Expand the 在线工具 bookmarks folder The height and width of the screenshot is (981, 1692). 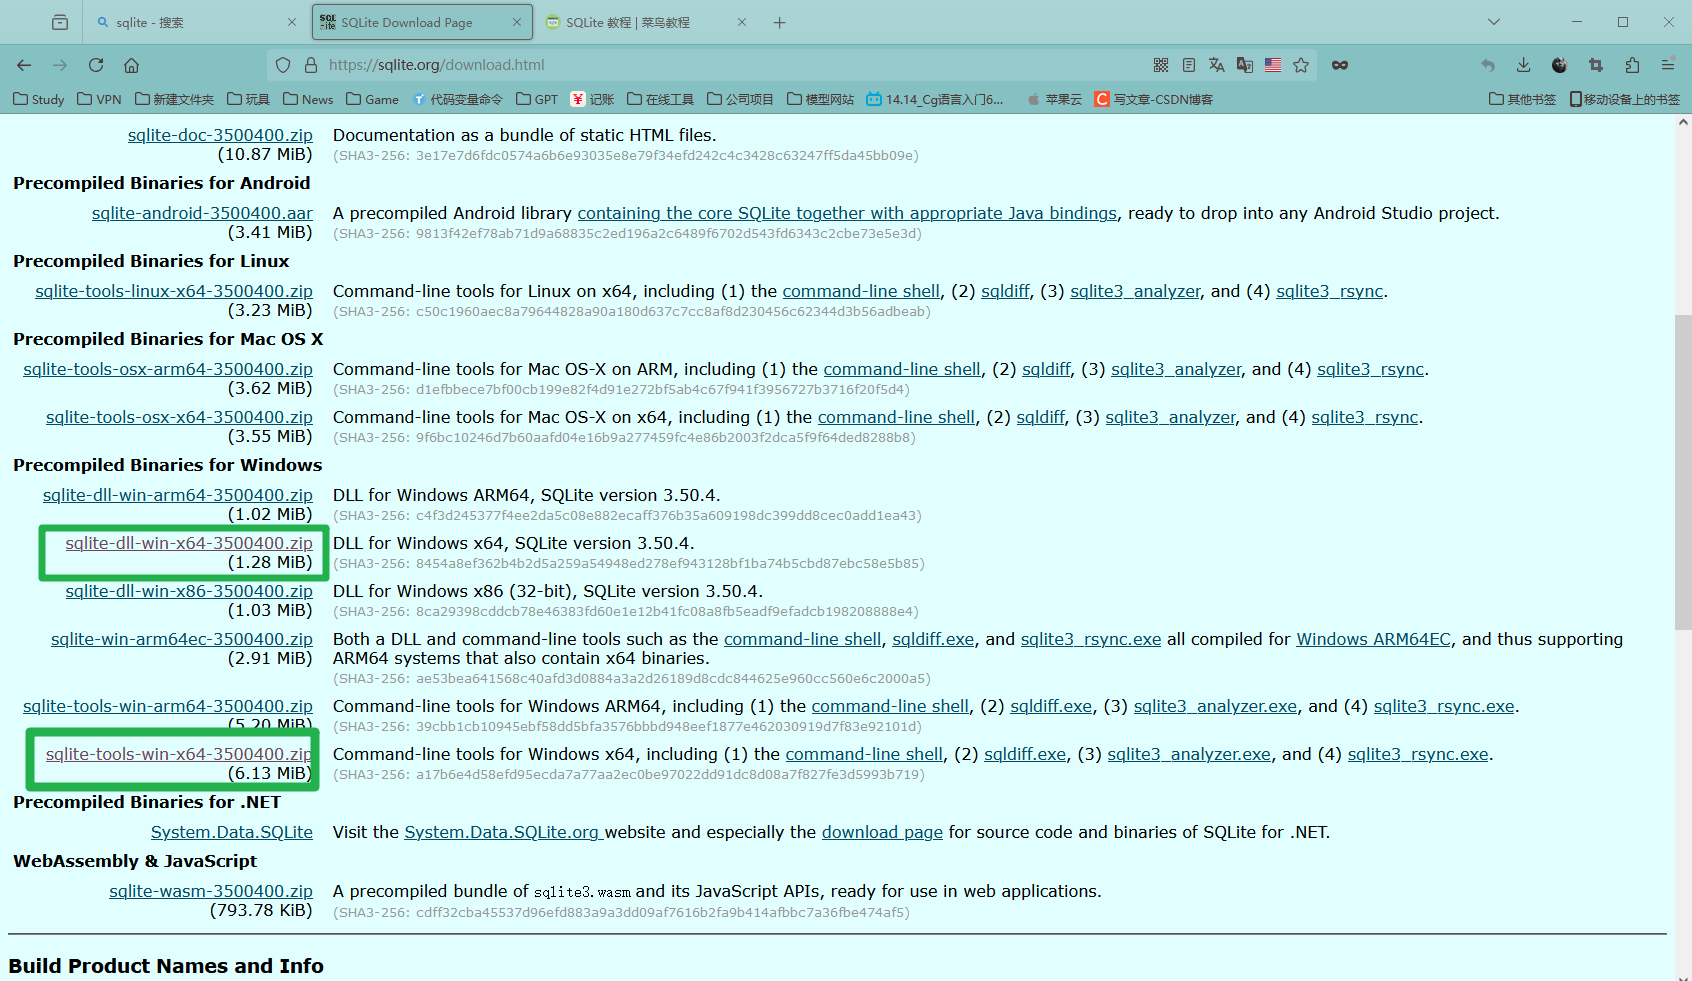660,99
